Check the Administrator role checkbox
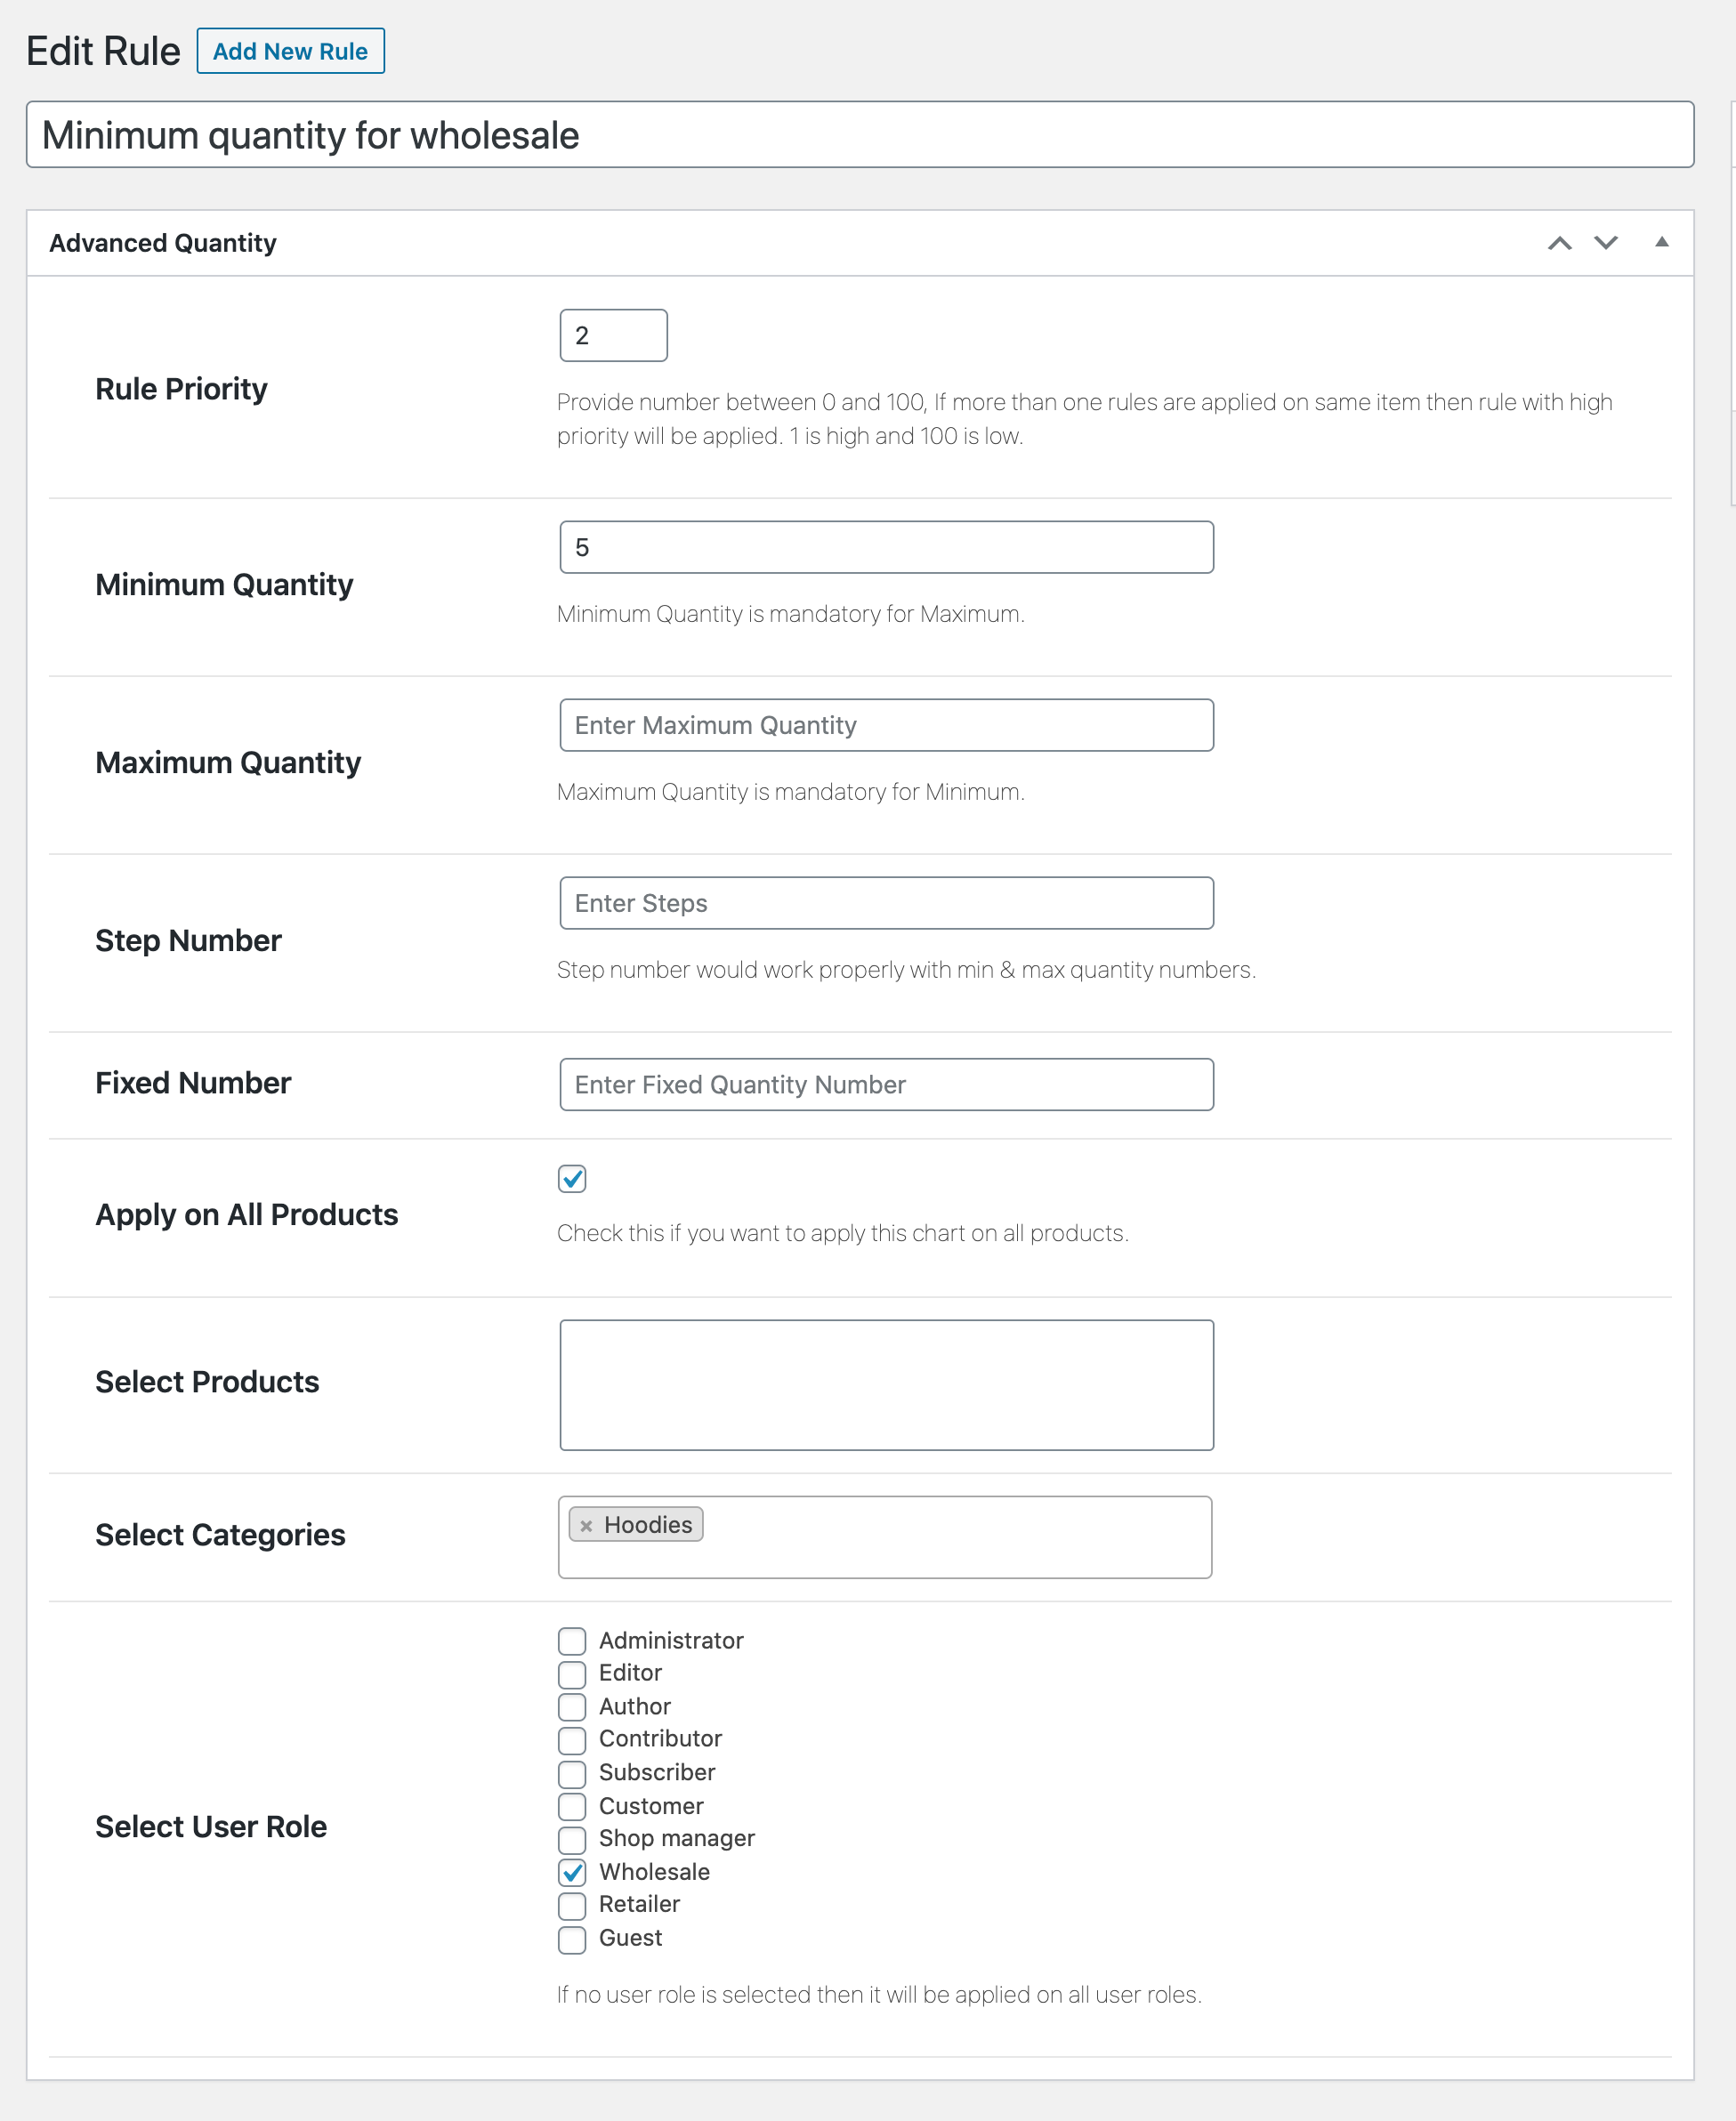This screenshot has width=1736, height=2121. point(572,1641)
